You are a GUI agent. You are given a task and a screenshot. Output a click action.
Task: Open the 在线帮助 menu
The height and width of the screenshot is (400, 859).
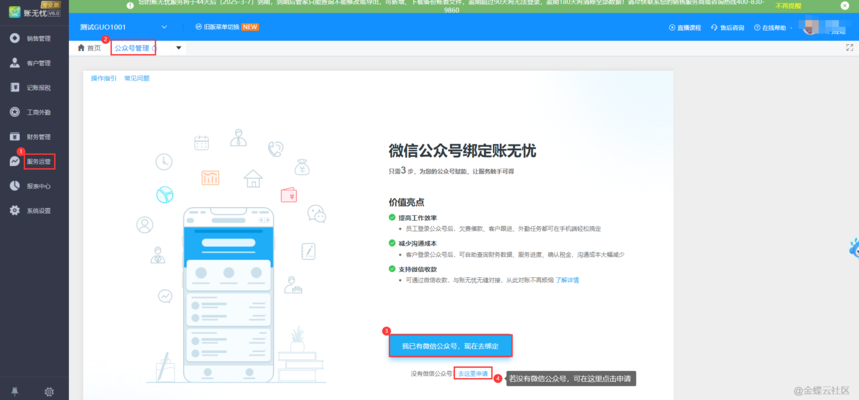(773, 27)
